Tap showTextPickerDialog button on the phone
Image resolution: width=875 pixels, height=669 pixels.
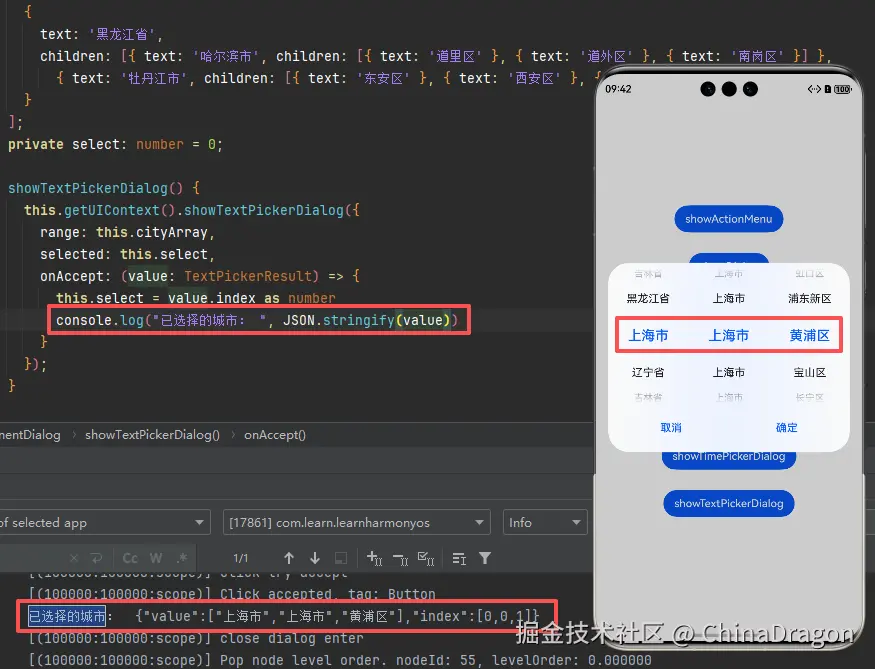point(729,503)
